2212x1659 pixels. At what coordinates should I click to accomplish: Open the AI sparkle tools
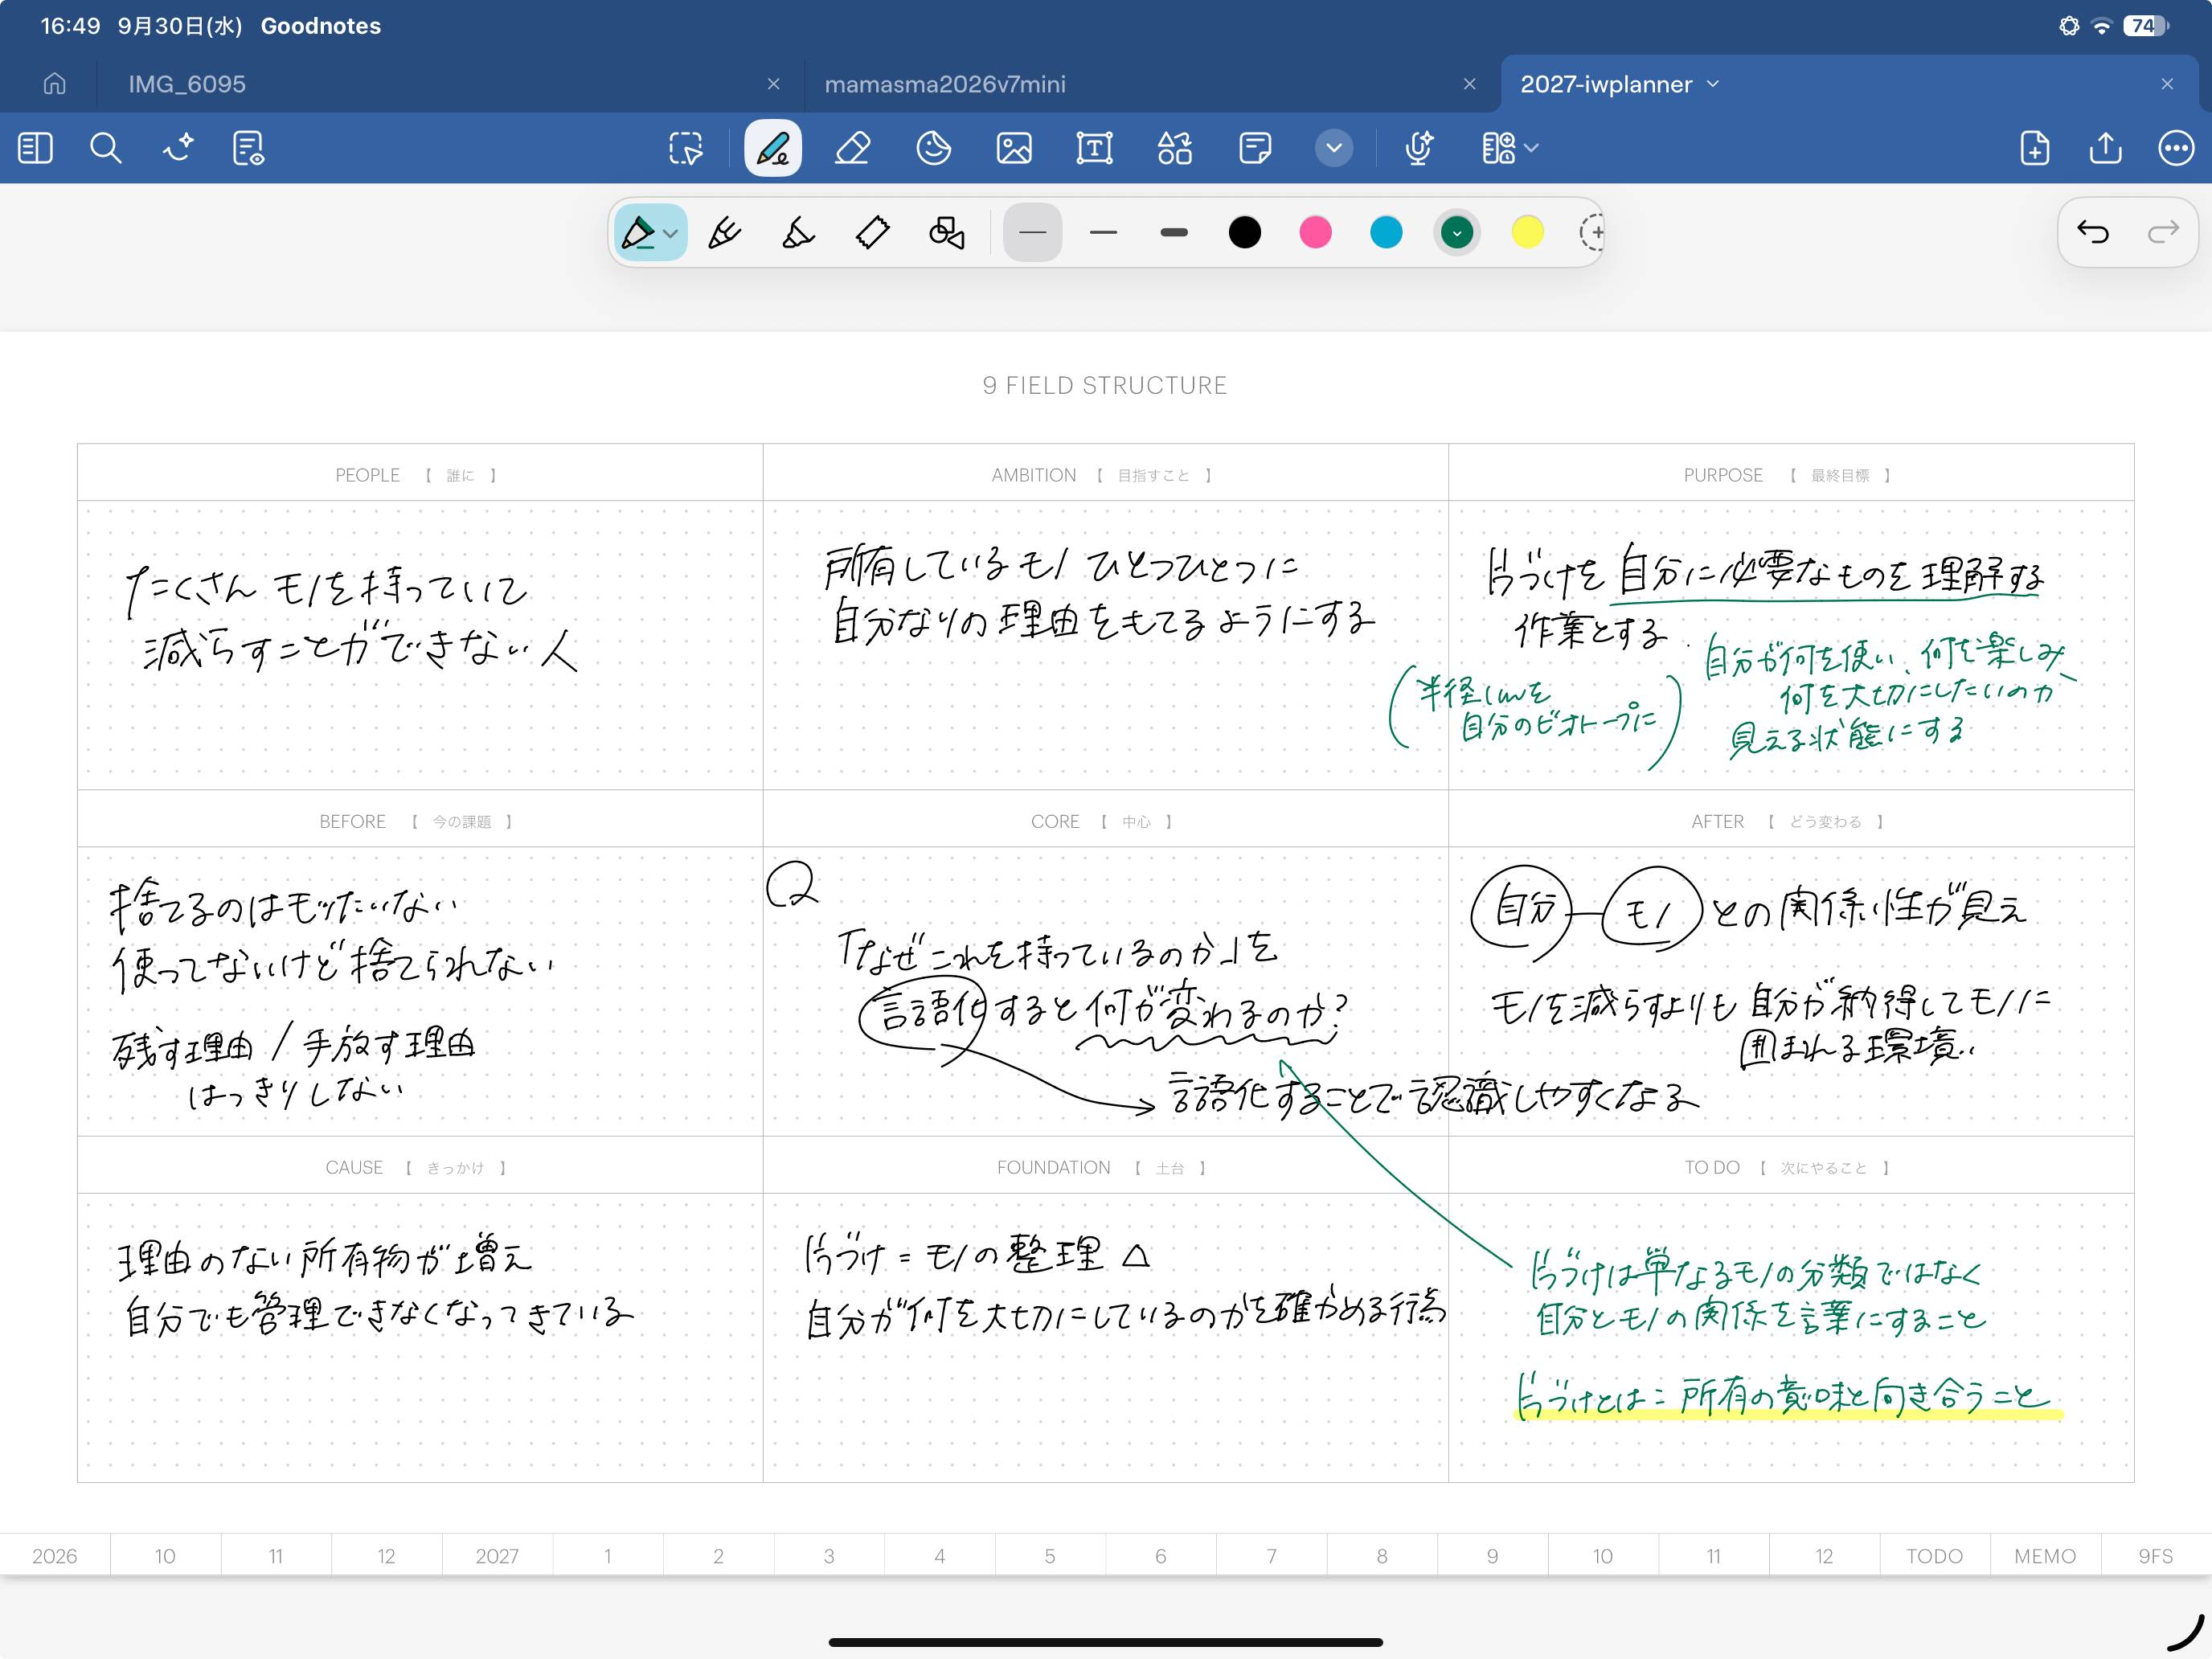click(178, 148)
